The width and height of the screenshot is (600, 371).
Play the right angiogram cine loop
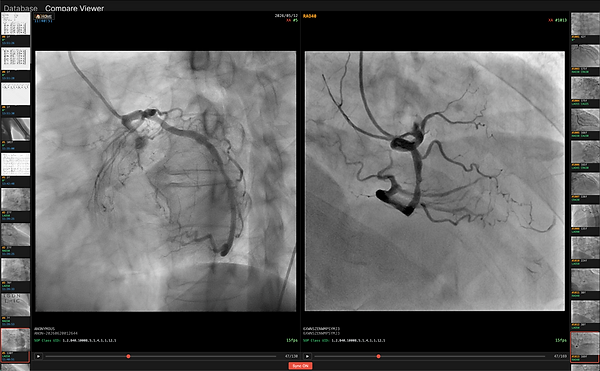pos(307,356)
